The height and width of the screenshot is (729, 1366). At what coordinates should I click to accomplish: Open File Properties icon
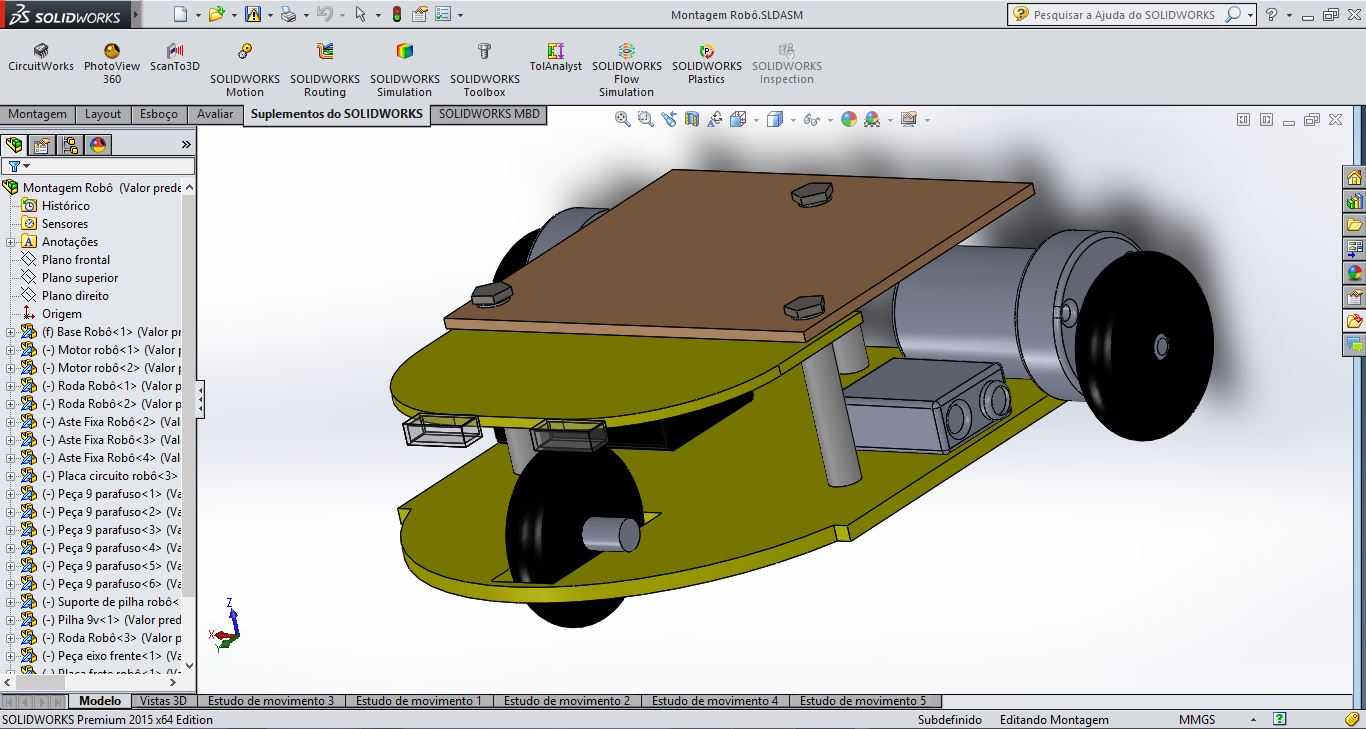(420, 14)
